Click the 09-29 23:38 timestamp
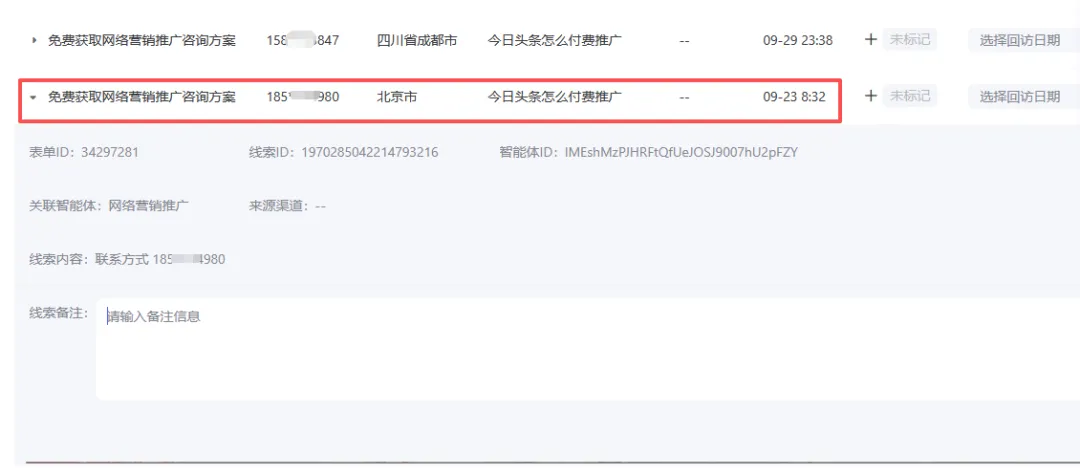 click(797, 41)
